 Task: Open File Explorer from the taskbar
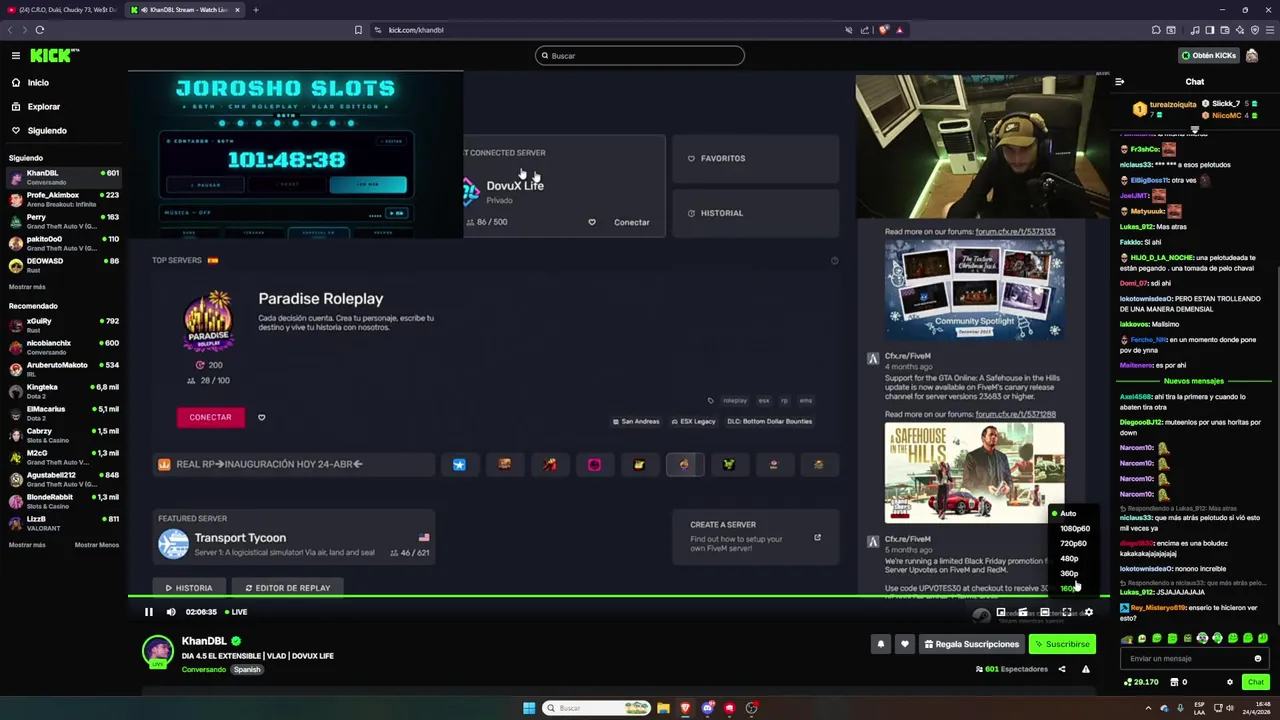click(663, 708)
